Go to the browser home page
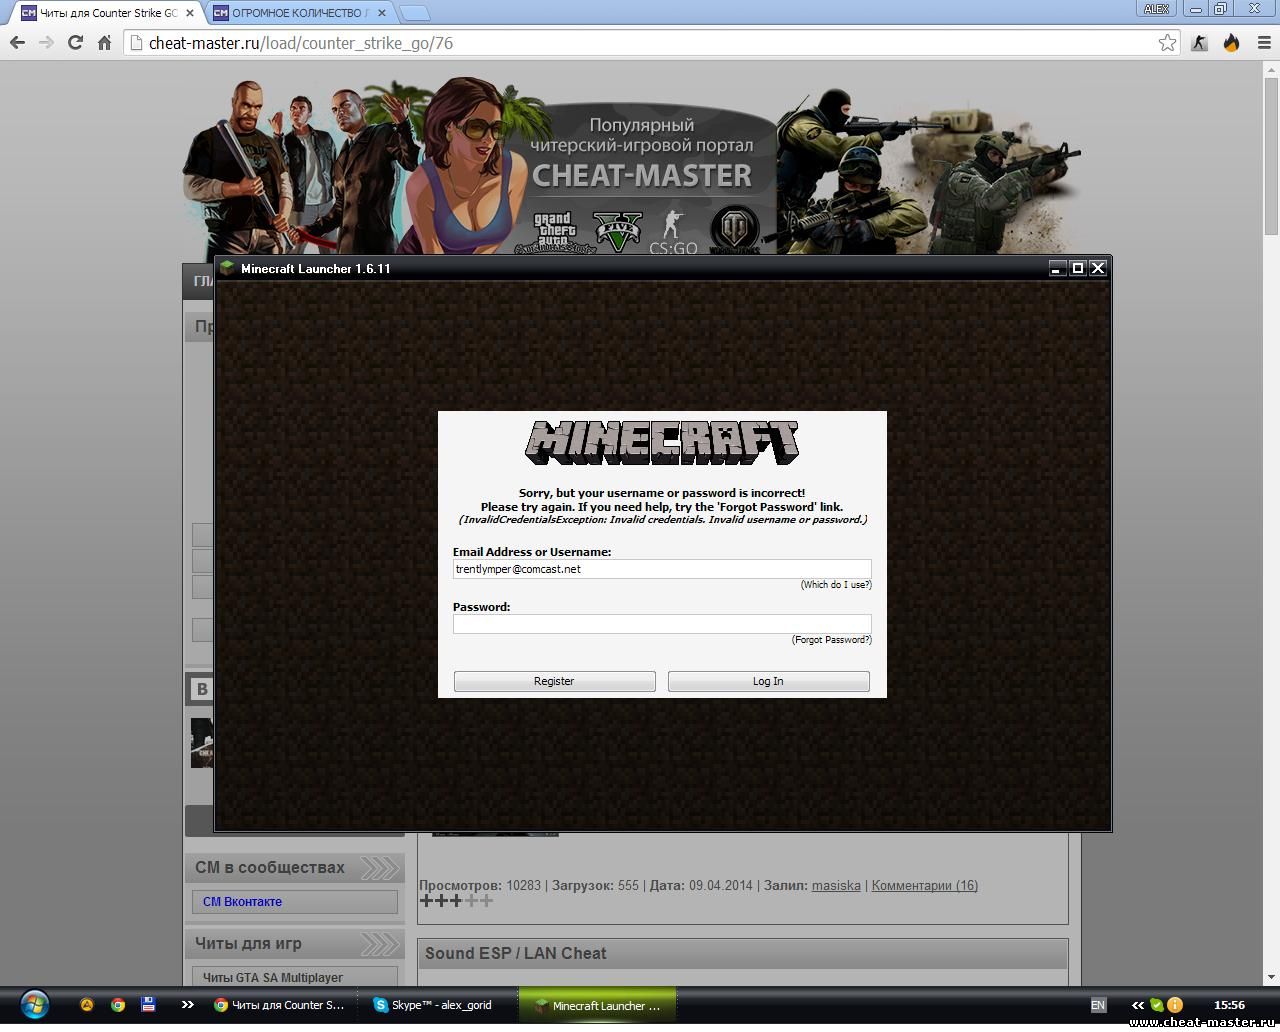 click(104, 43)
